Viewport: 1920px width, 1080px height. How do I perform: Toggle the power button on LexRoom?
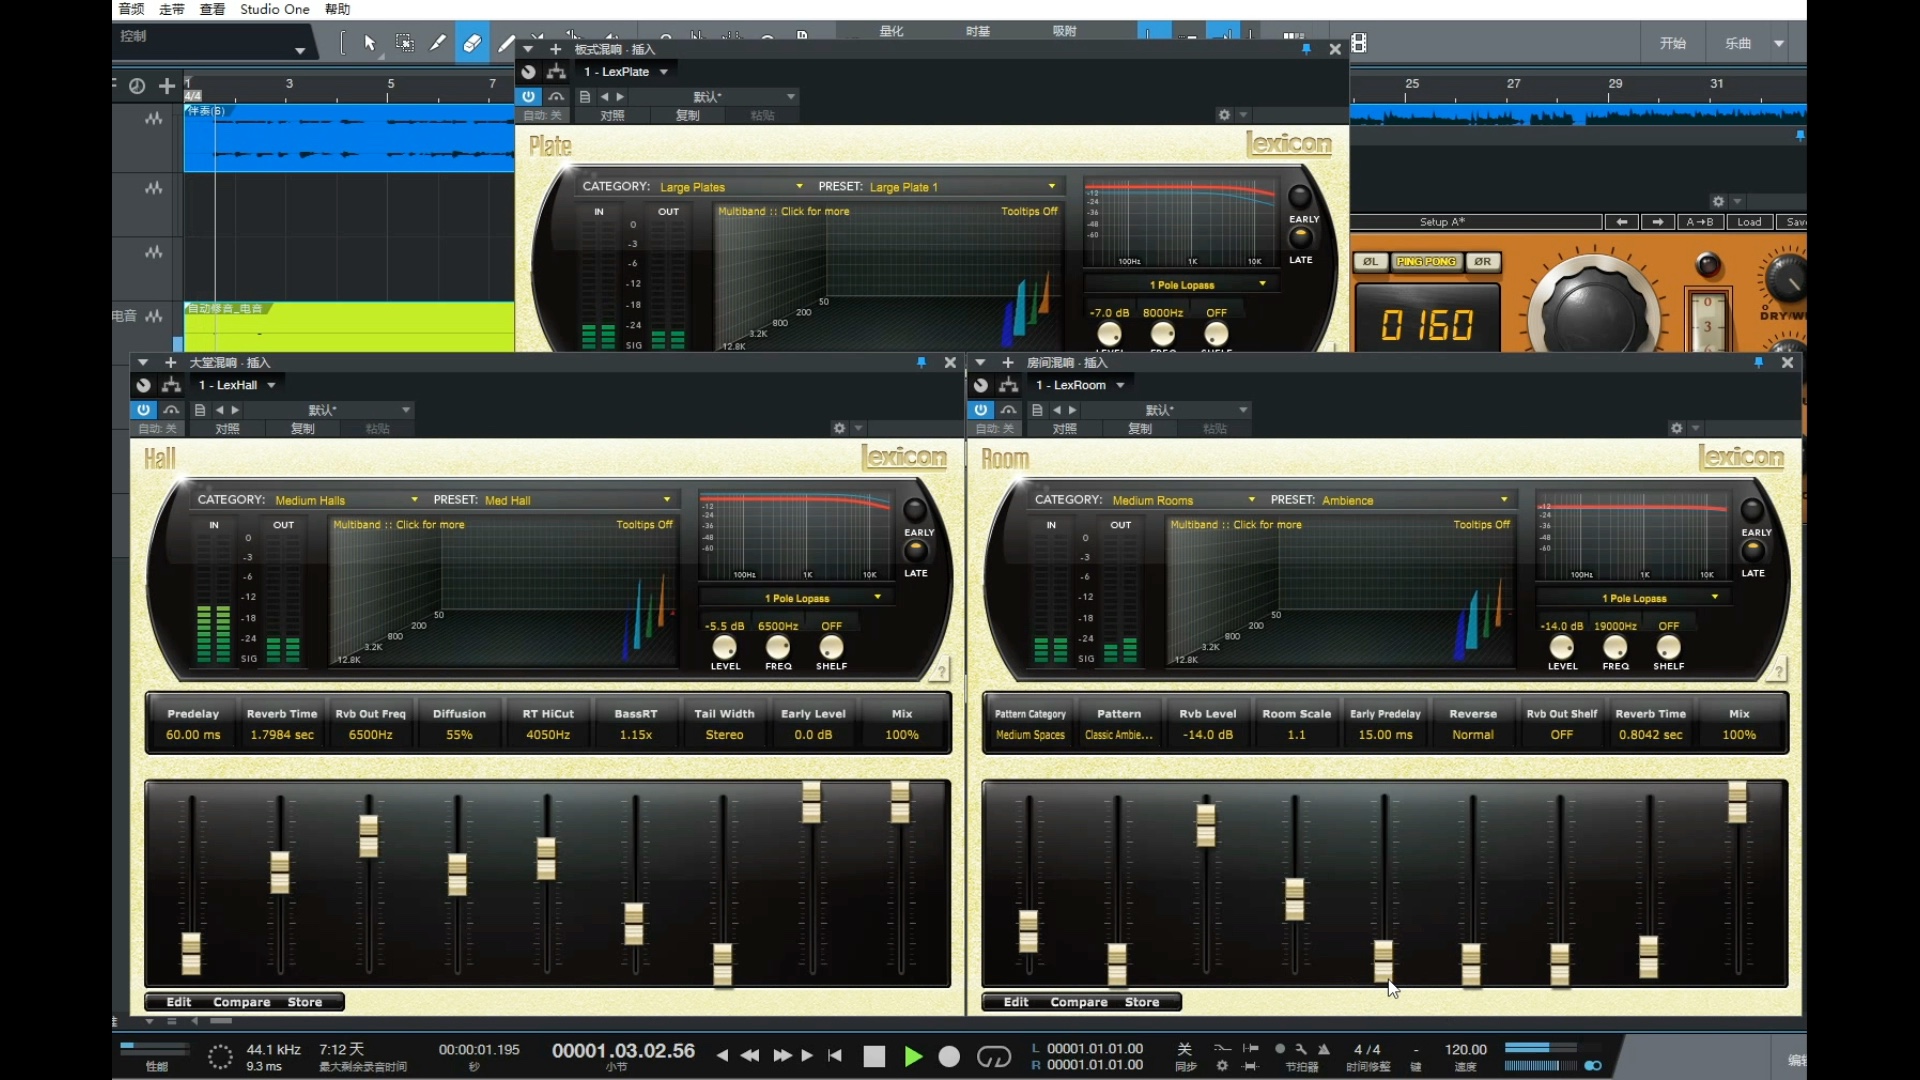tap(980, 409)
